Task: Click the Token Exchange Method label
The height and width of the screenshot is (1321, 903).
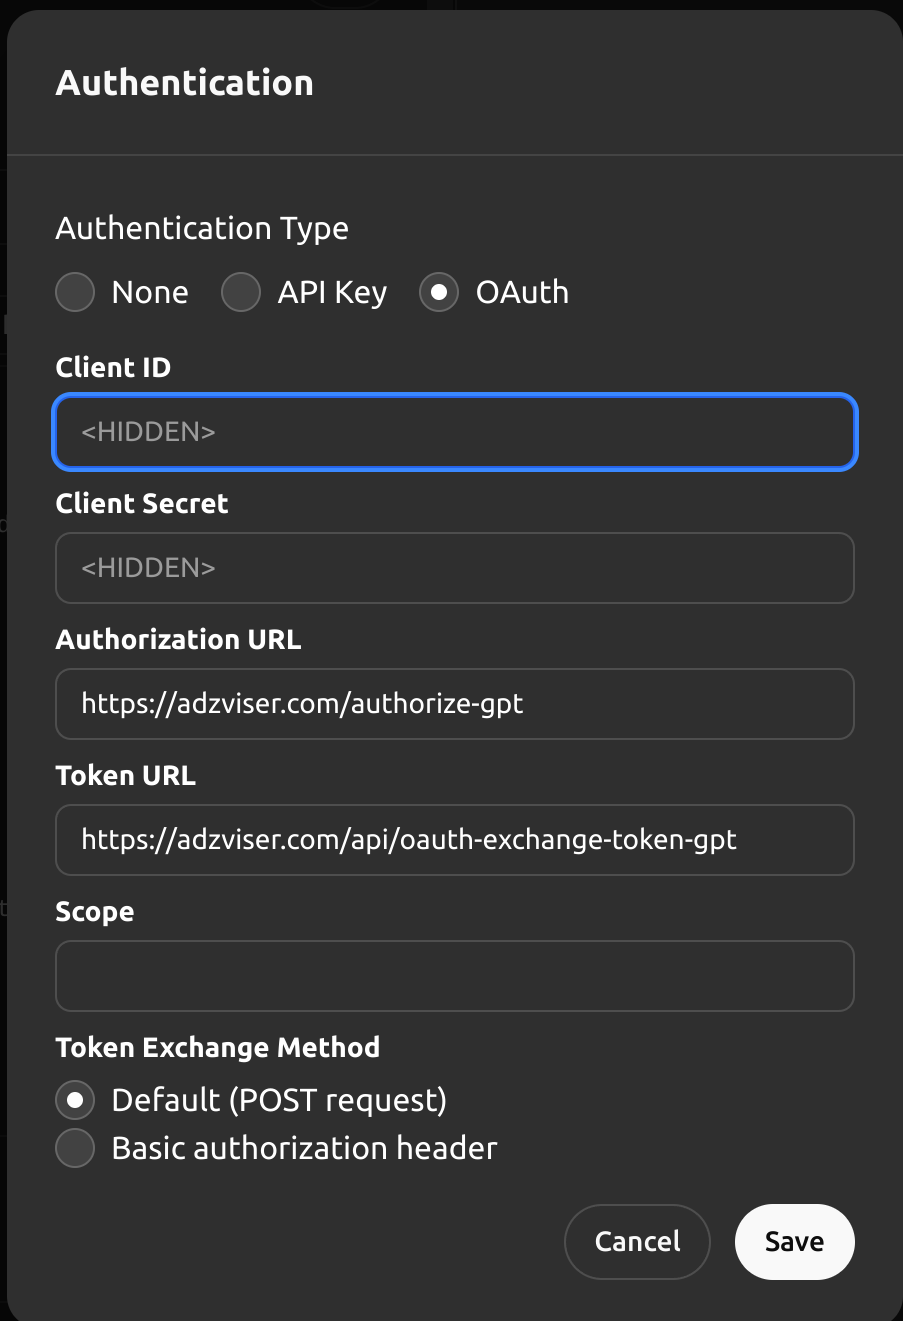Action: pyautogui.click(x=217, y=1047)
